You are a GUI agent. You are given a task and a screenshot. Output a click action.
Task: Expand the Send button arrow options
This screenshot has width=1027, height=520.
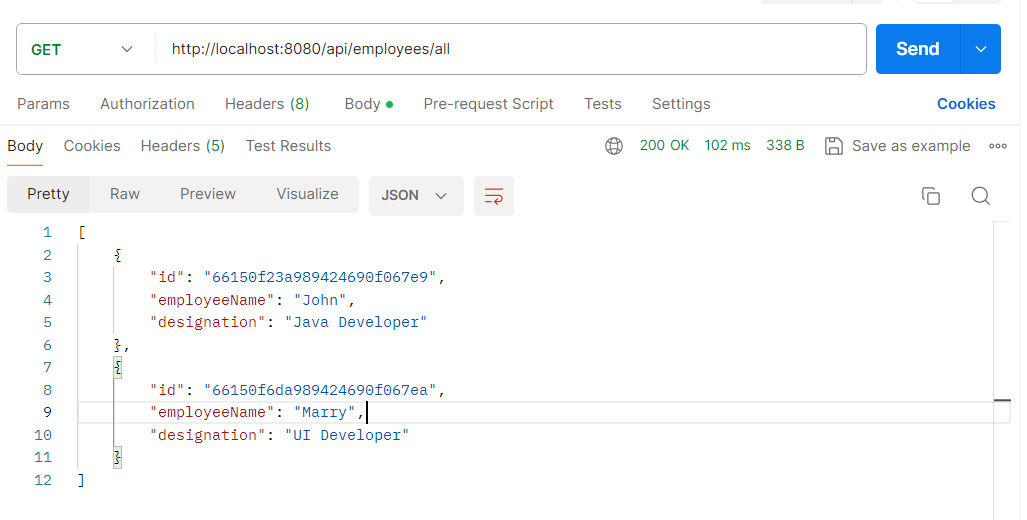point(981,49)
